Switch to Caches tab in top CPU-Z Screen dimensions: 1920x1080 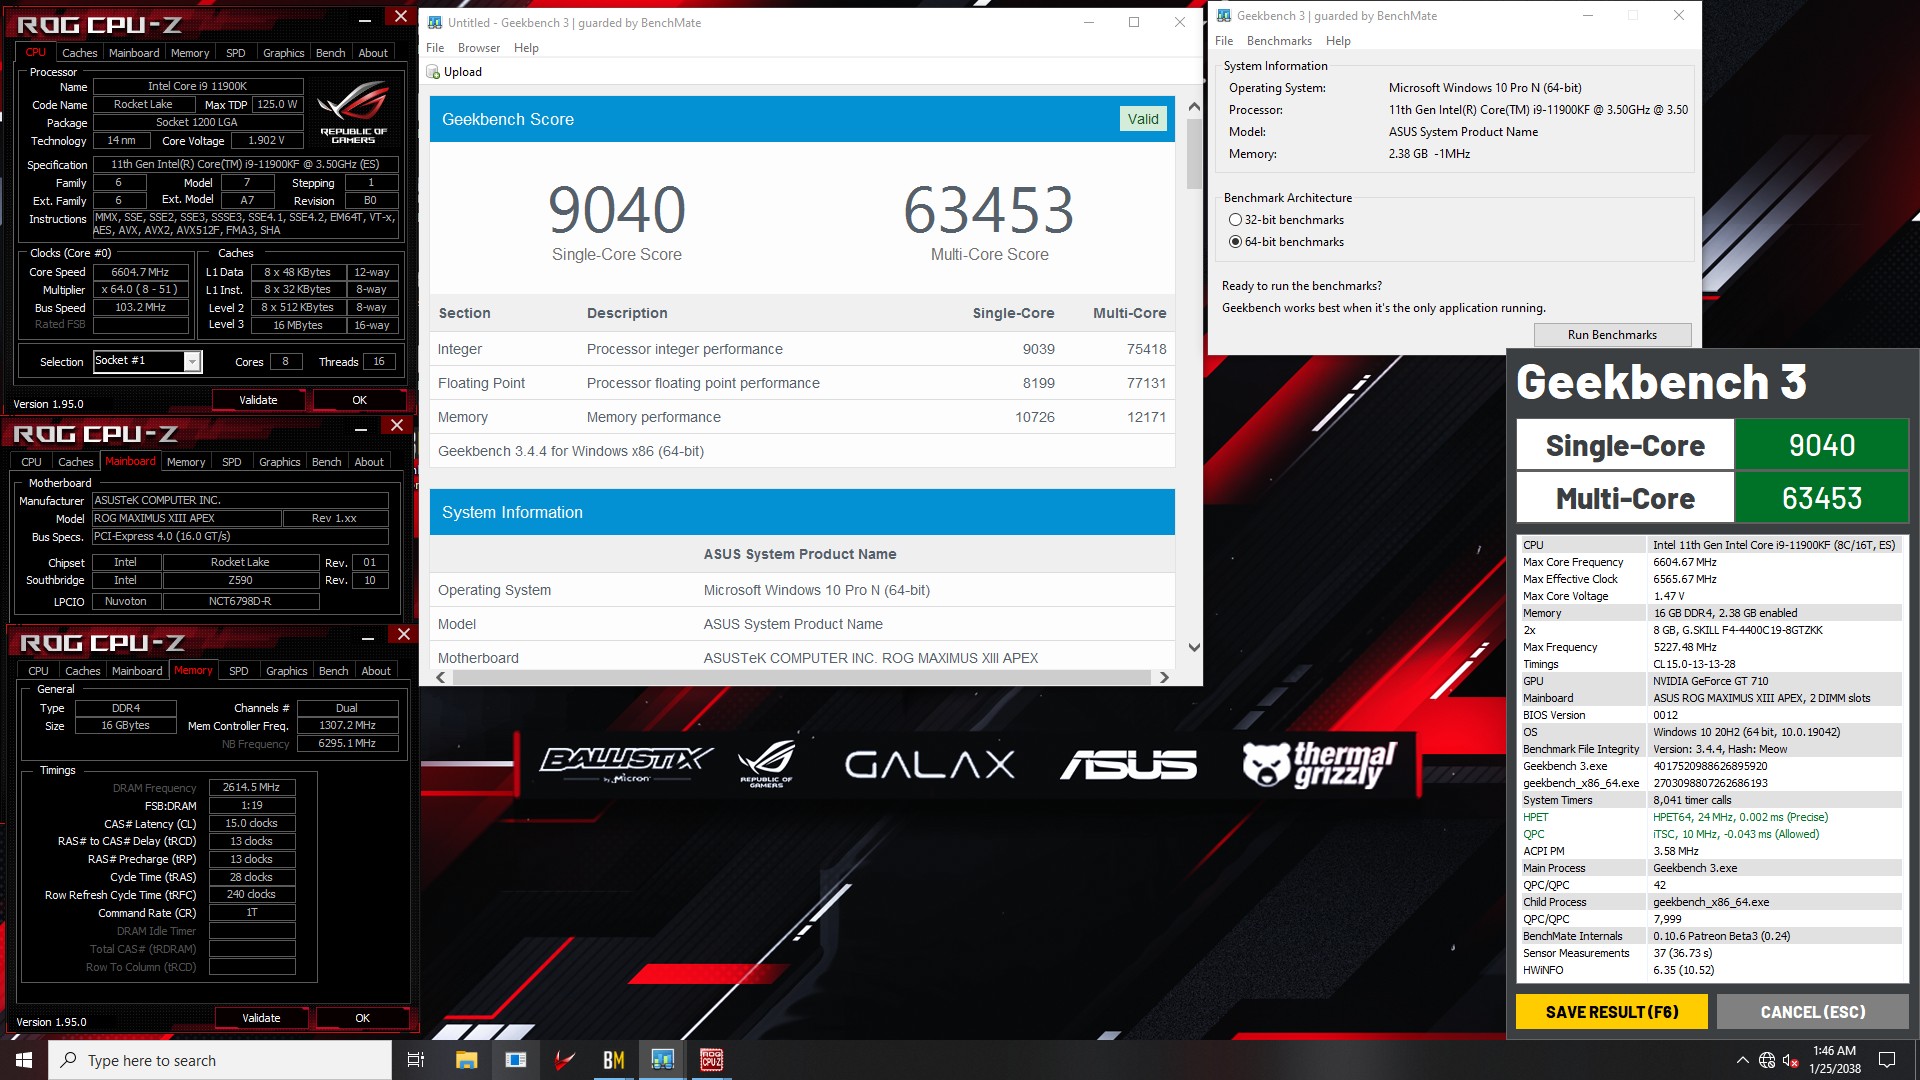tap(80, 53)
